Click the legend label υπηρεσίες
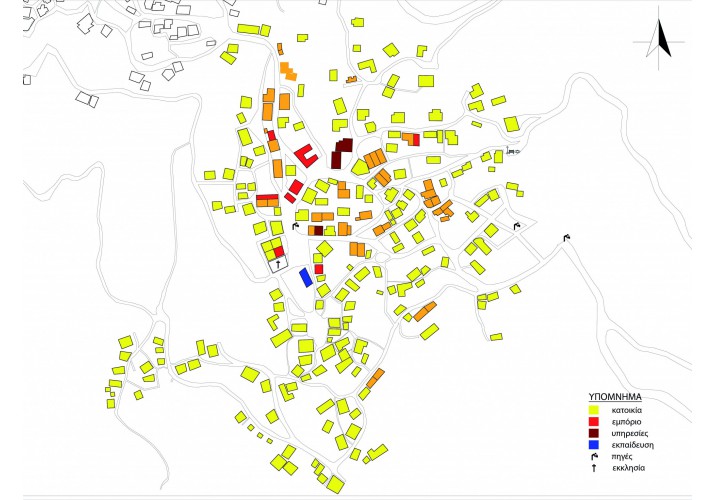715x500 pixels. click(x=630, y=433)
